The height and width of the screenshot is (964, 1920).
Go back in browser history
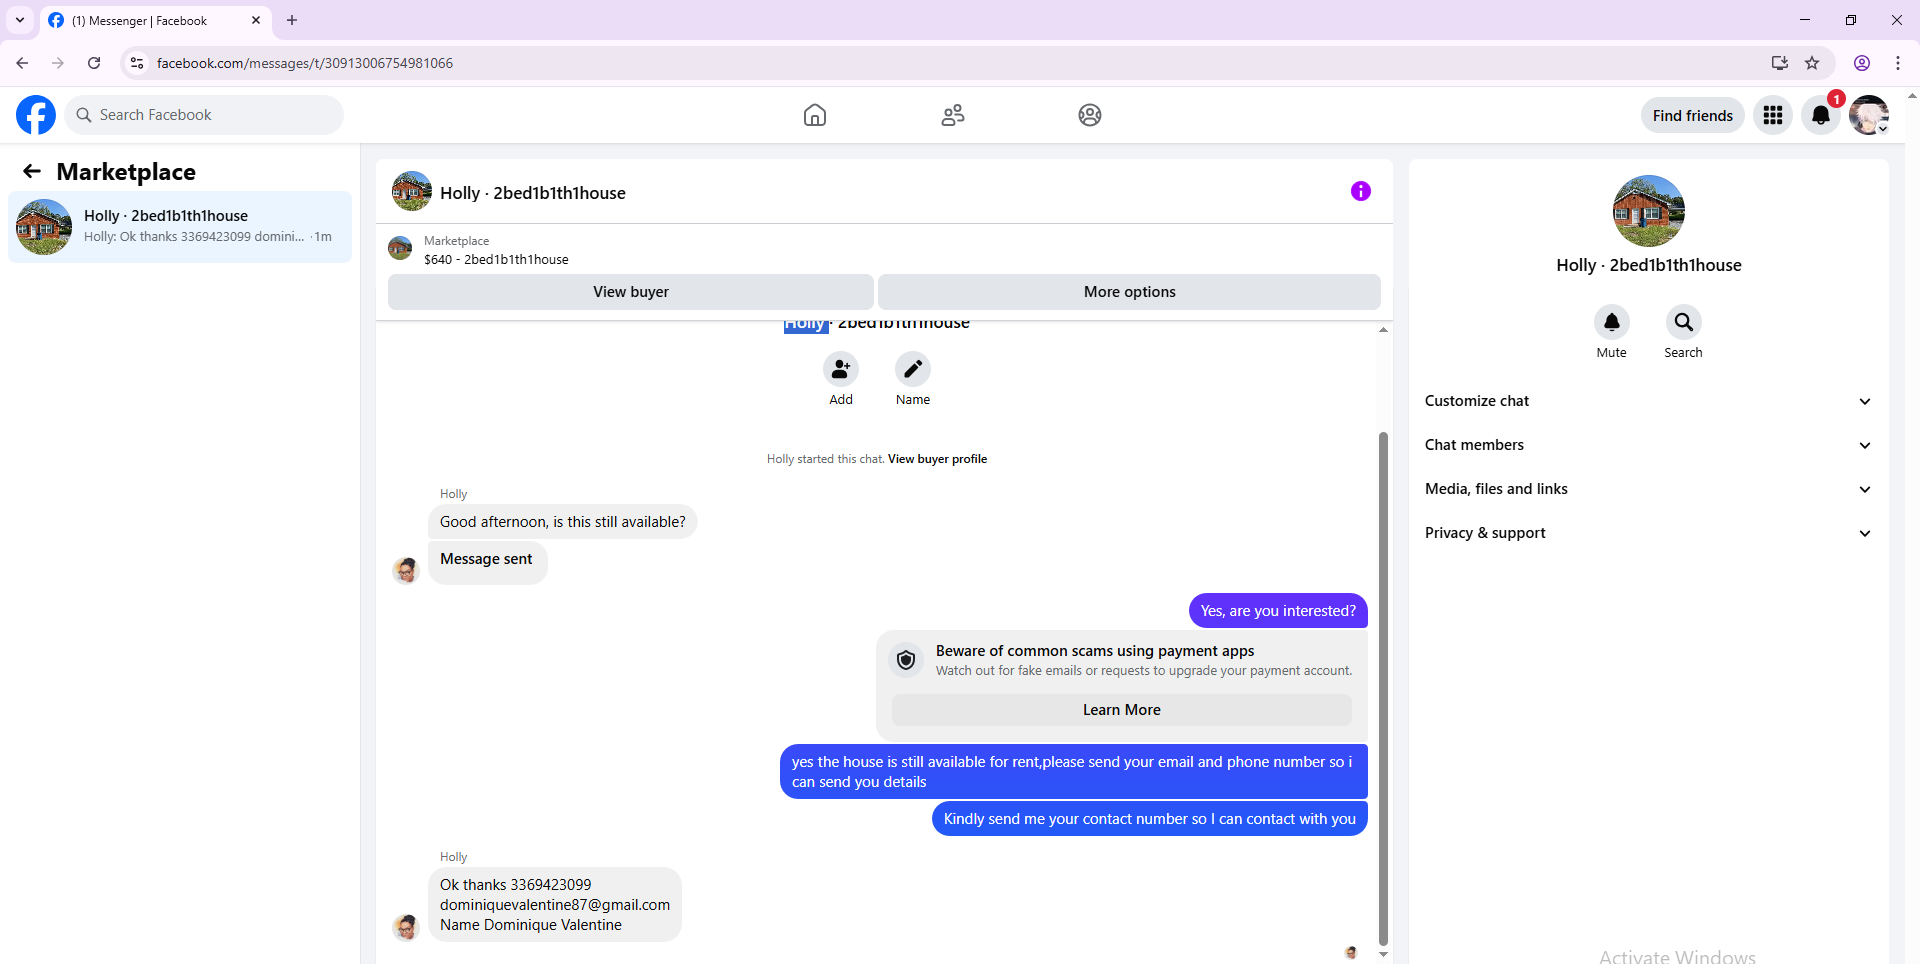tap(22, 63)
